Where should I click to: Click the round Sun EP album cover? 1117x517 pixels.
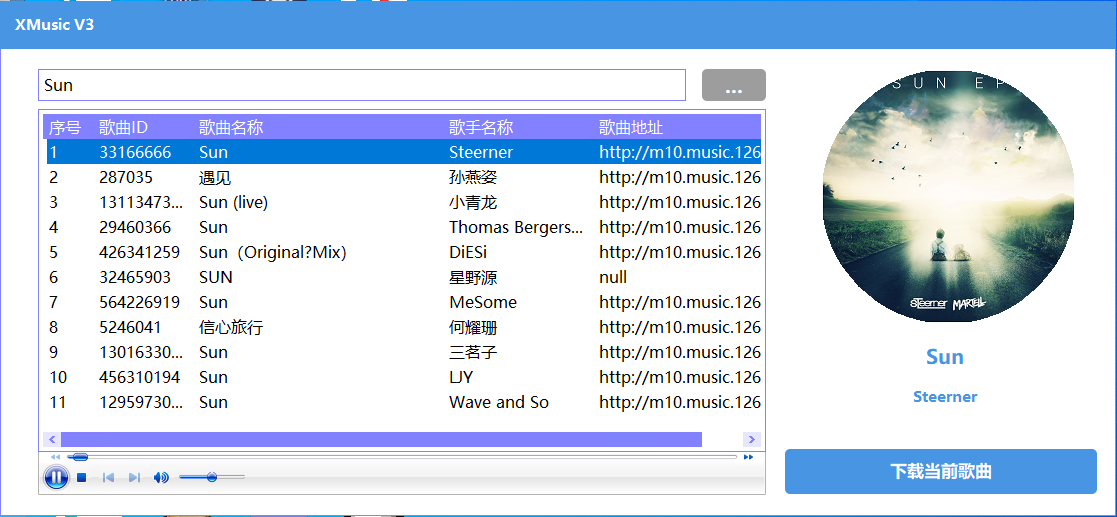(948, 197)
